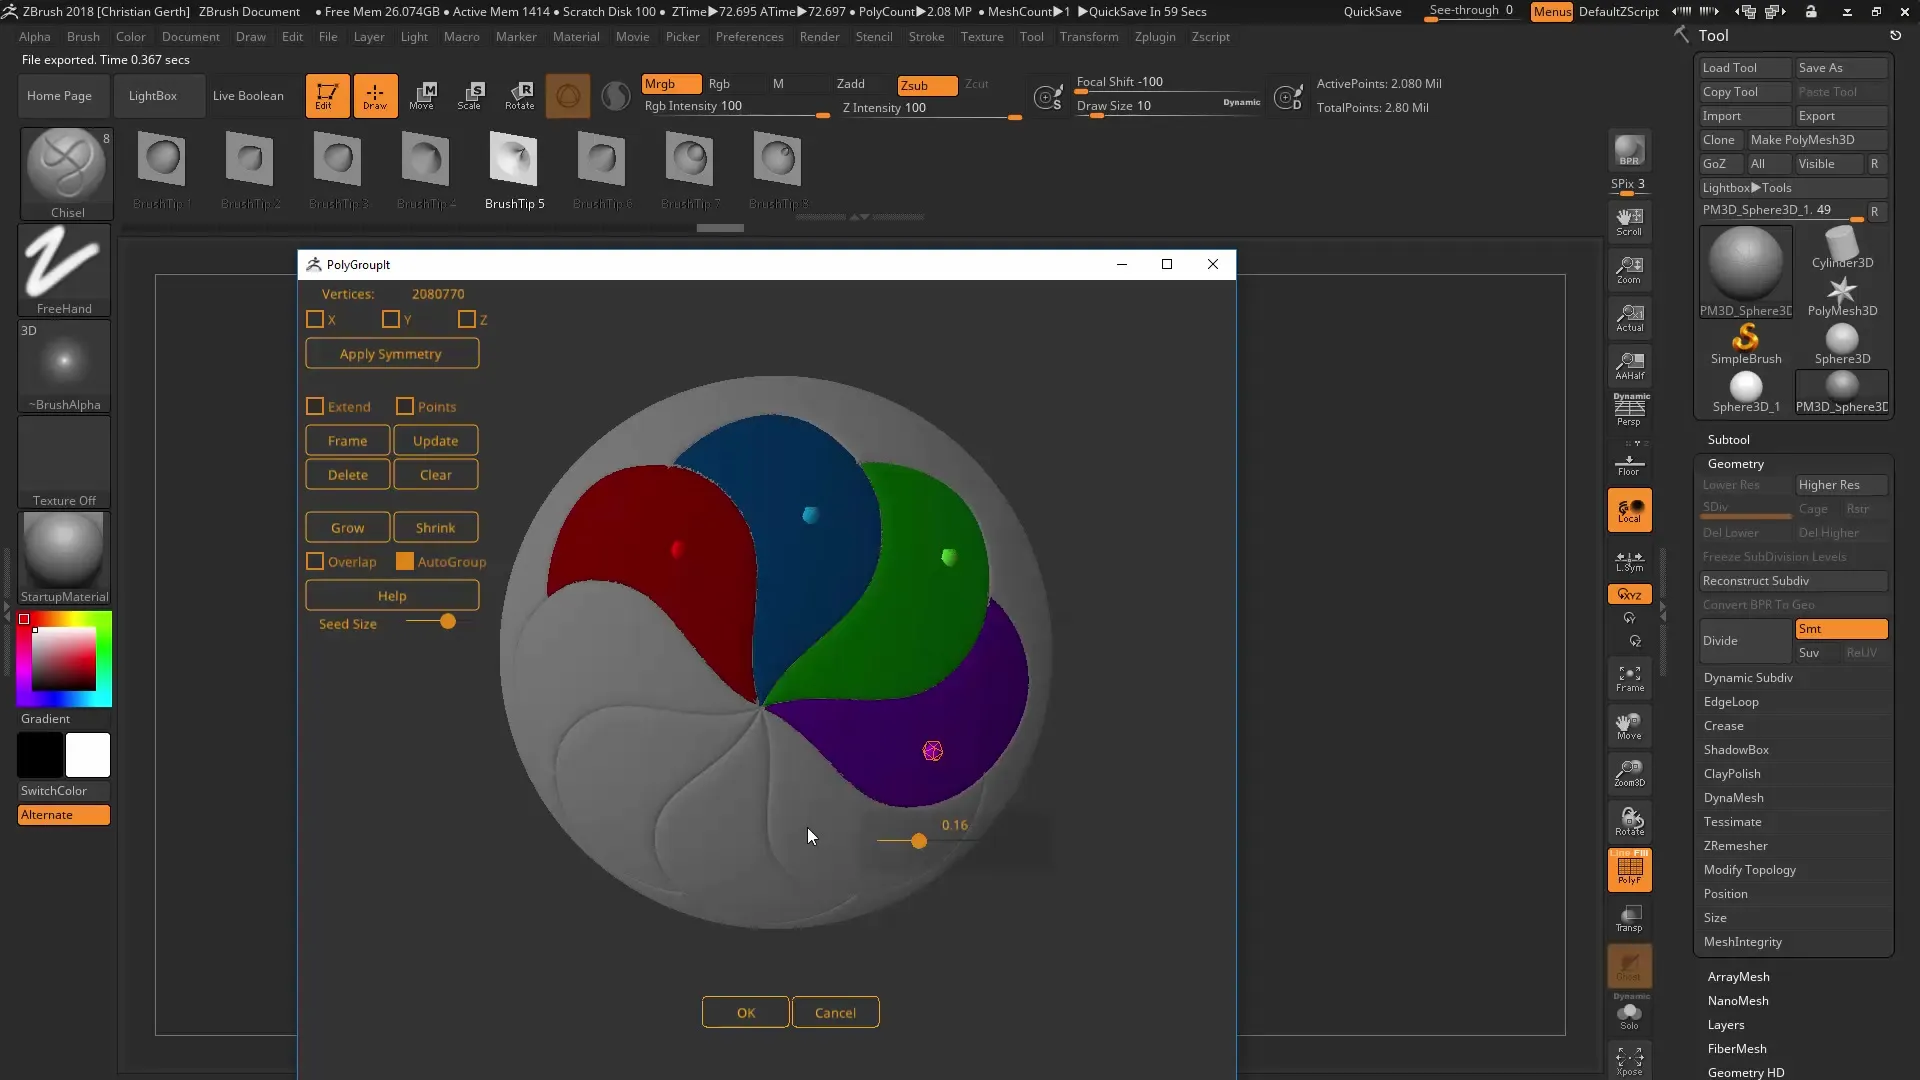Click the Xpose icon
This screenshot has width=1920, height=1080.
pos(1629,1061)
